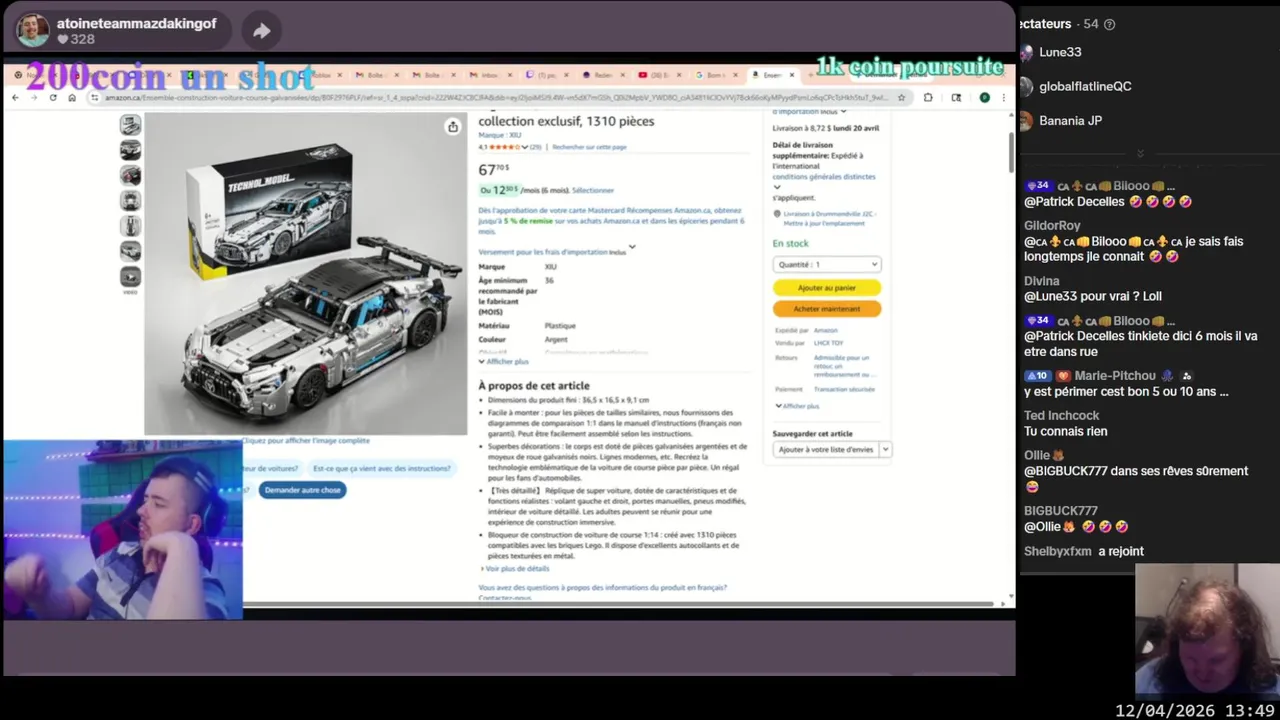The height and width of the screenshot is (720, 1280).
Task: Go back with the browser back arrow
Action: pos(15,97)
